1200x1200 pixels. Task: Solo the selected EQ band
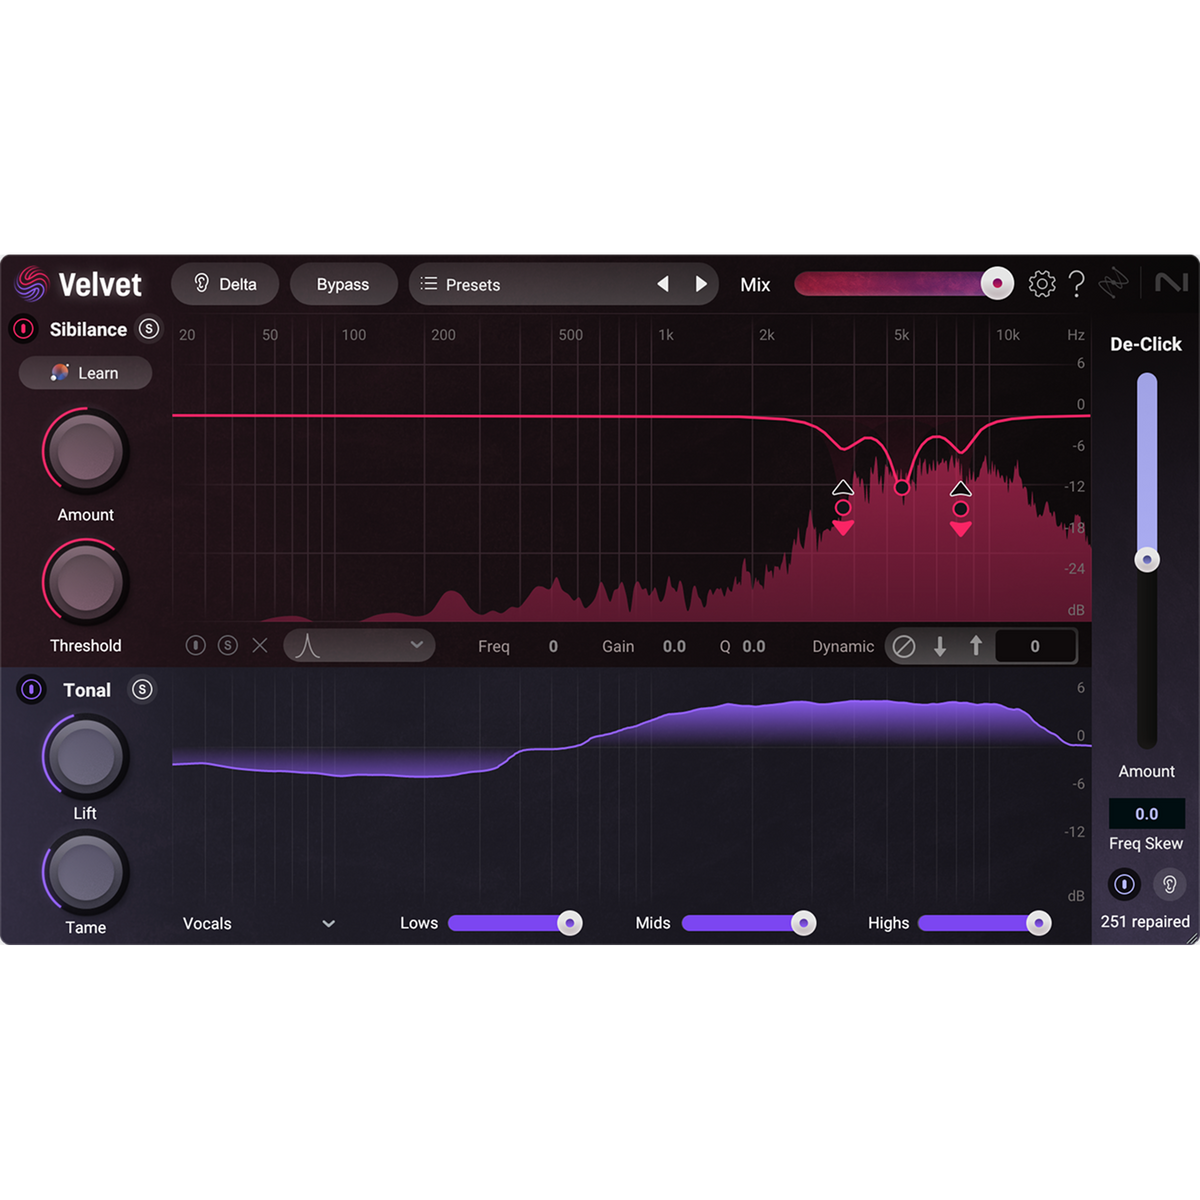pos(228,646)
